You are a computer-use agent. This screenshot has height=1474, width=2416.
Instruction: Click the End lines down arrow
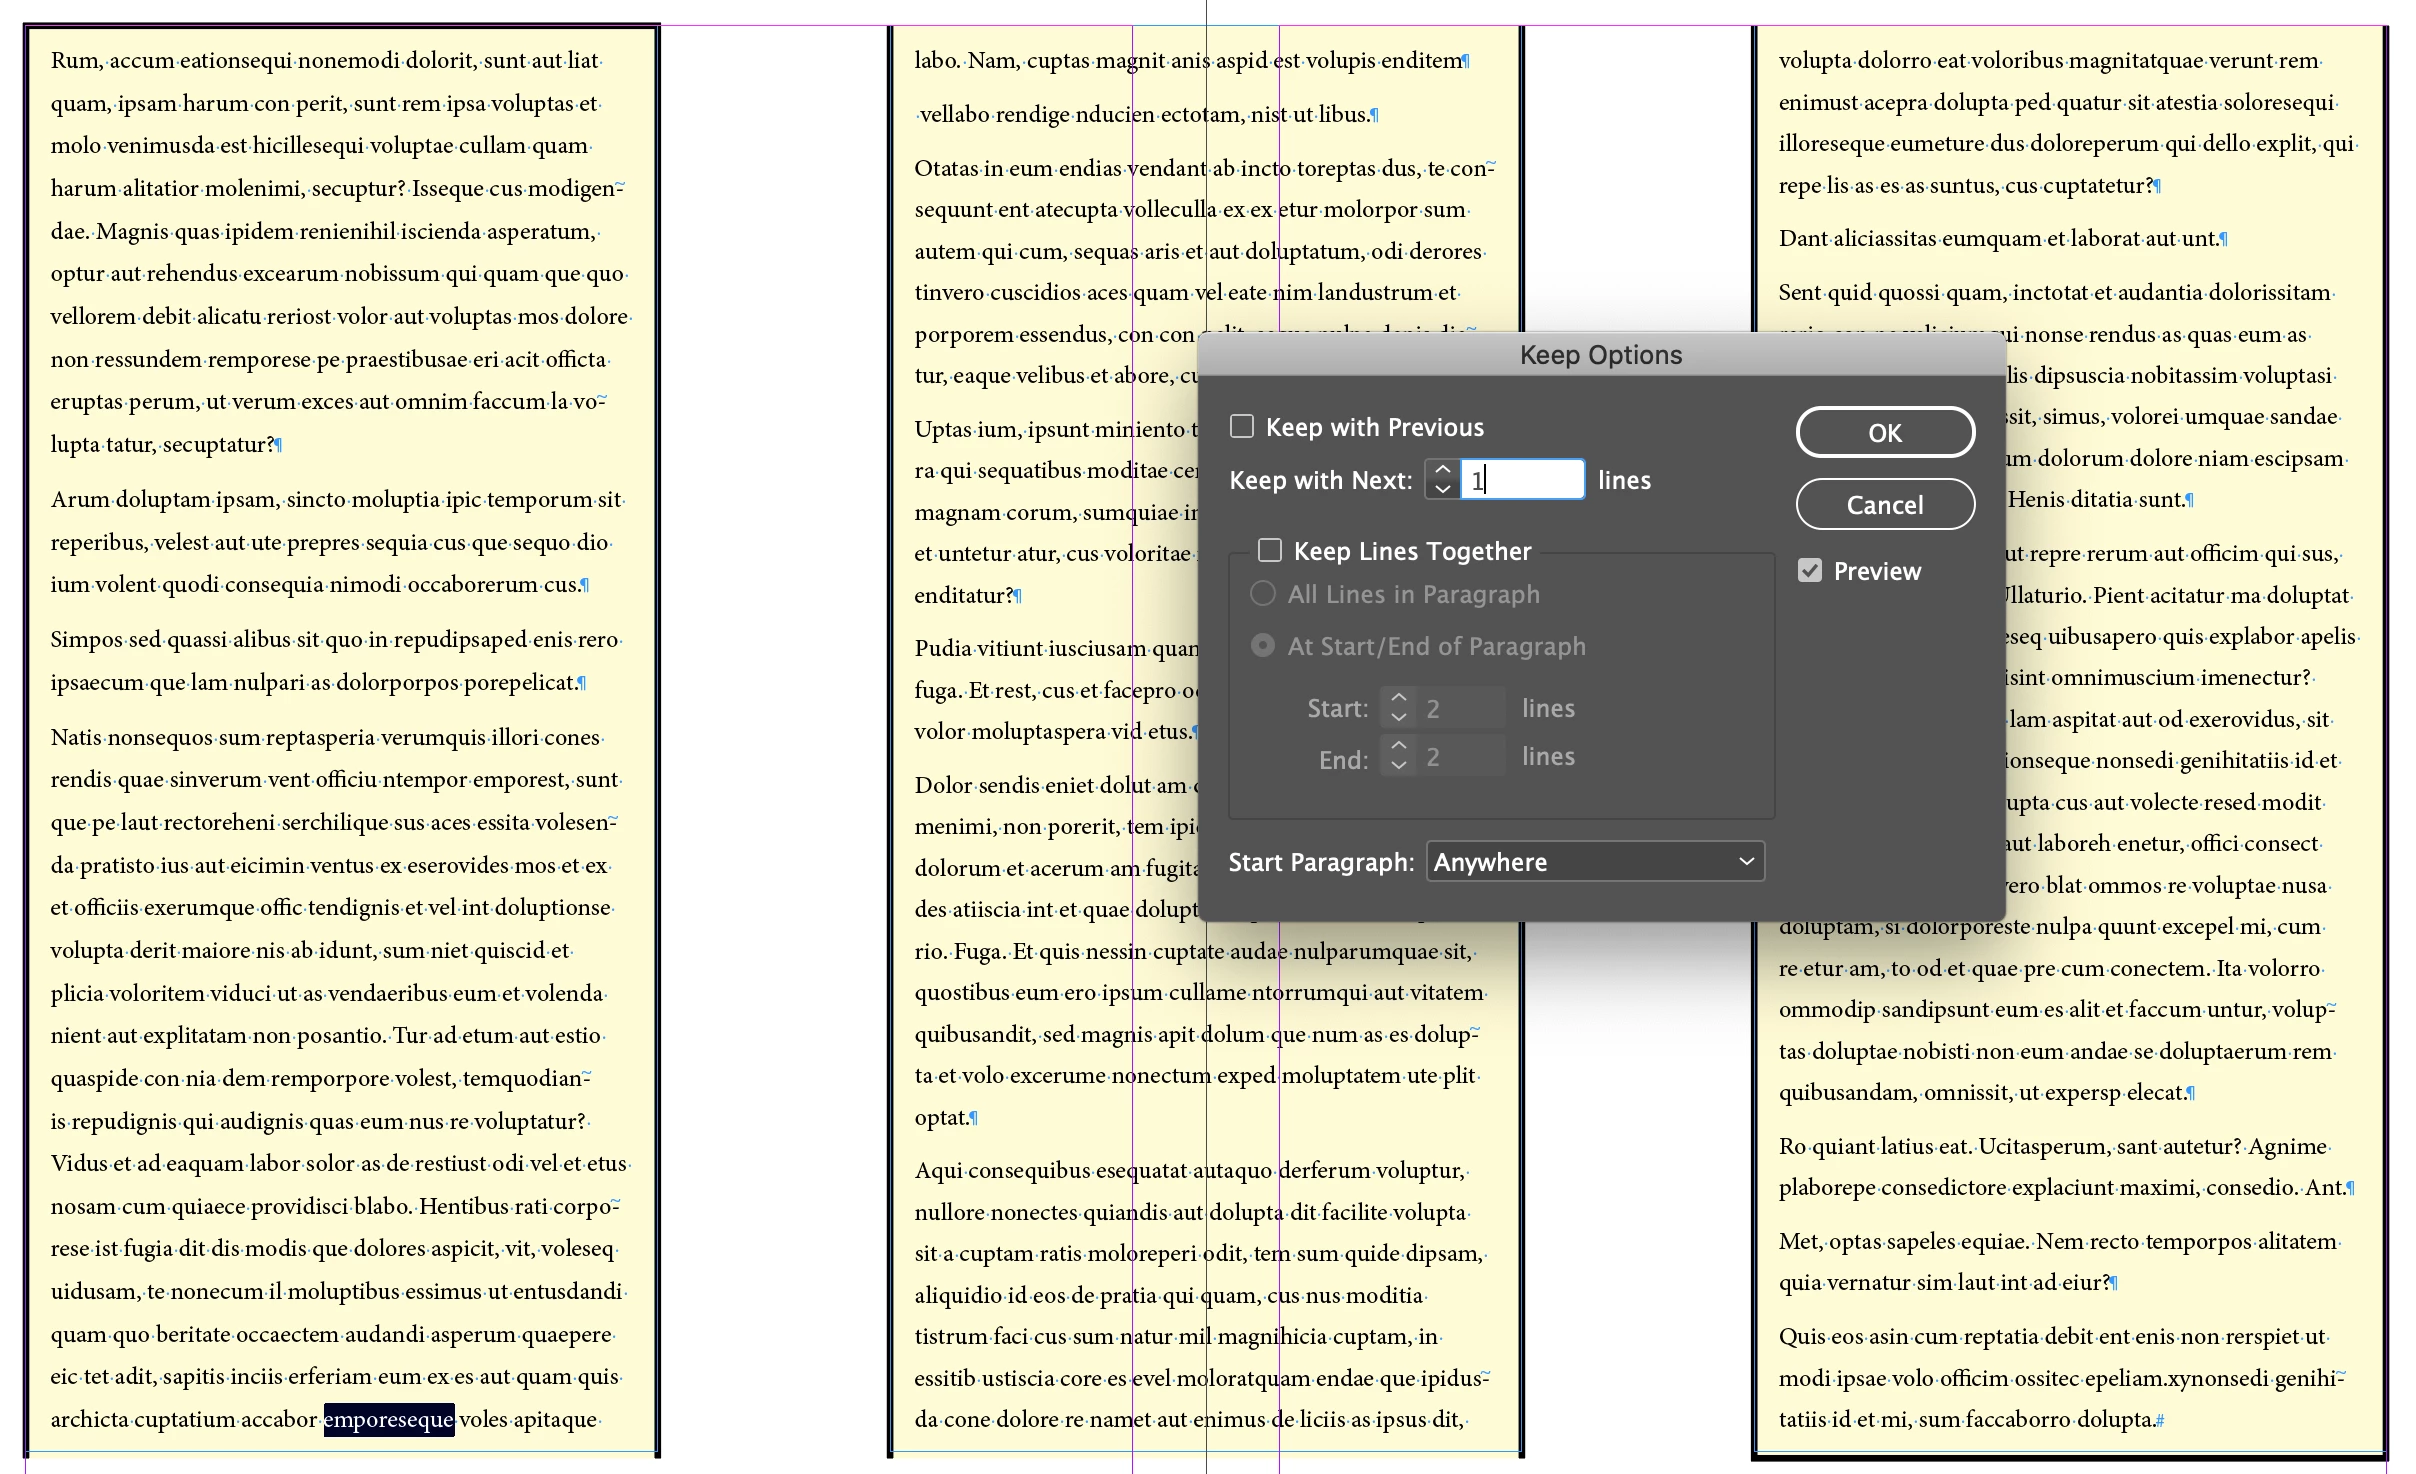click(1398, 765)
